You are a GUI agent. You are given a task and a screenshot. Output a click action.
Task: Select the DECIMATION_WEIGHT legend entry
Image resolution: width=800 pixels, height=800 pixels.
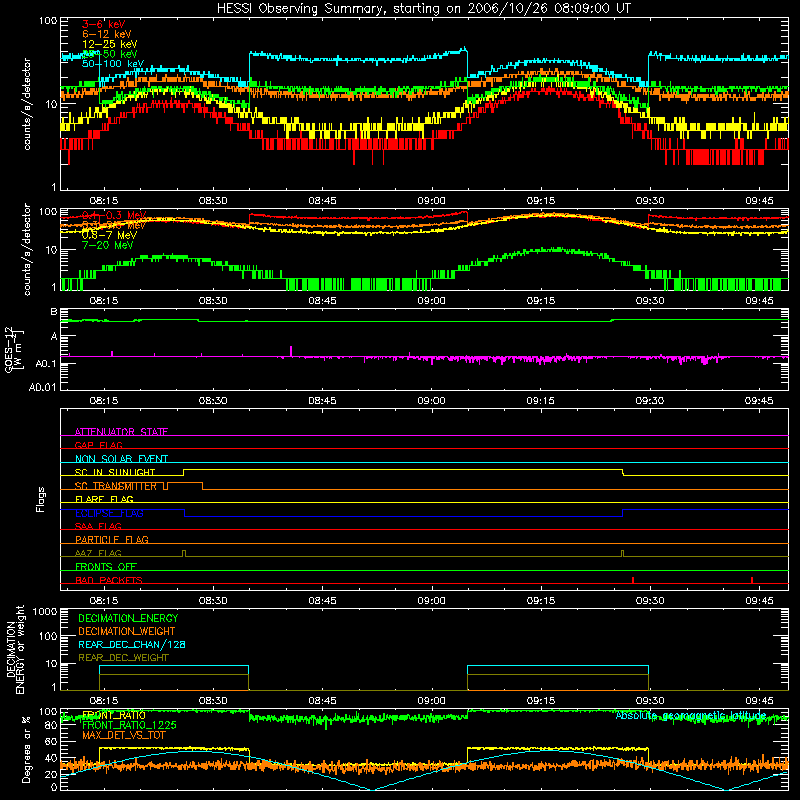[127, 631]
